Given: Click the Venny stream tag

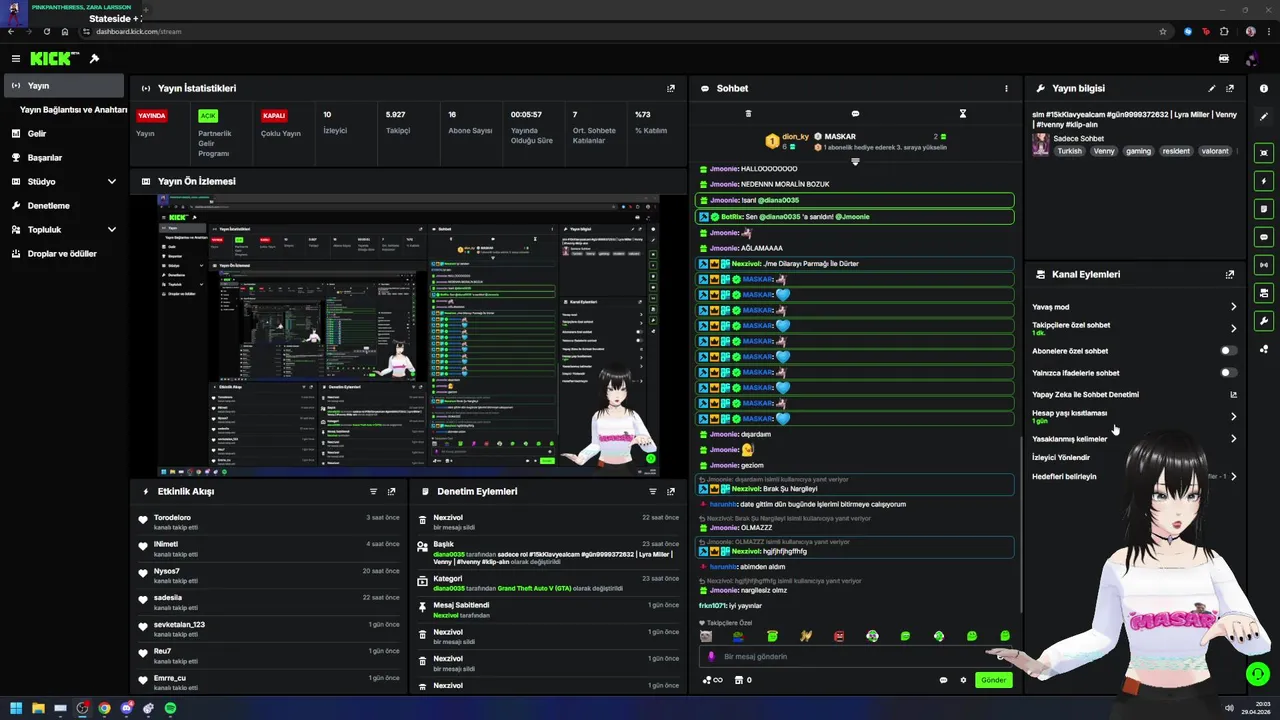Looking at the screenshot, I should pos(1104,151).
